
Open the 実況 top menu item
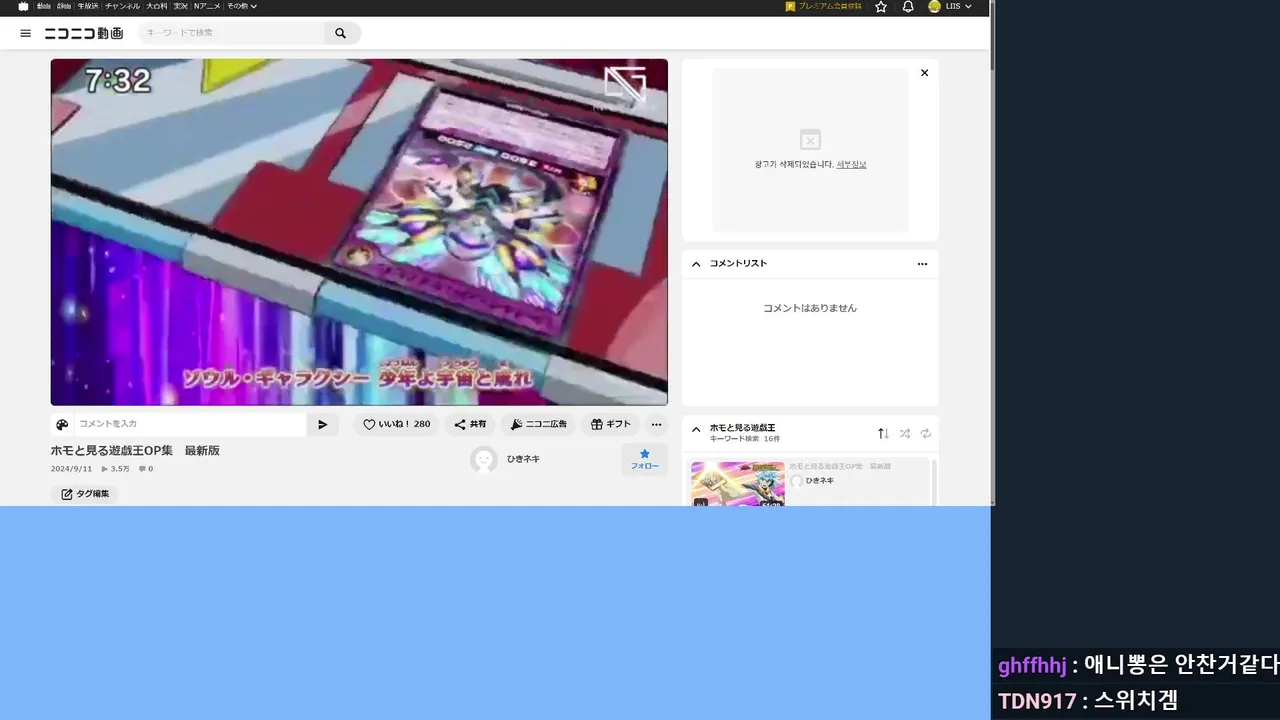(x=181, y=6)
